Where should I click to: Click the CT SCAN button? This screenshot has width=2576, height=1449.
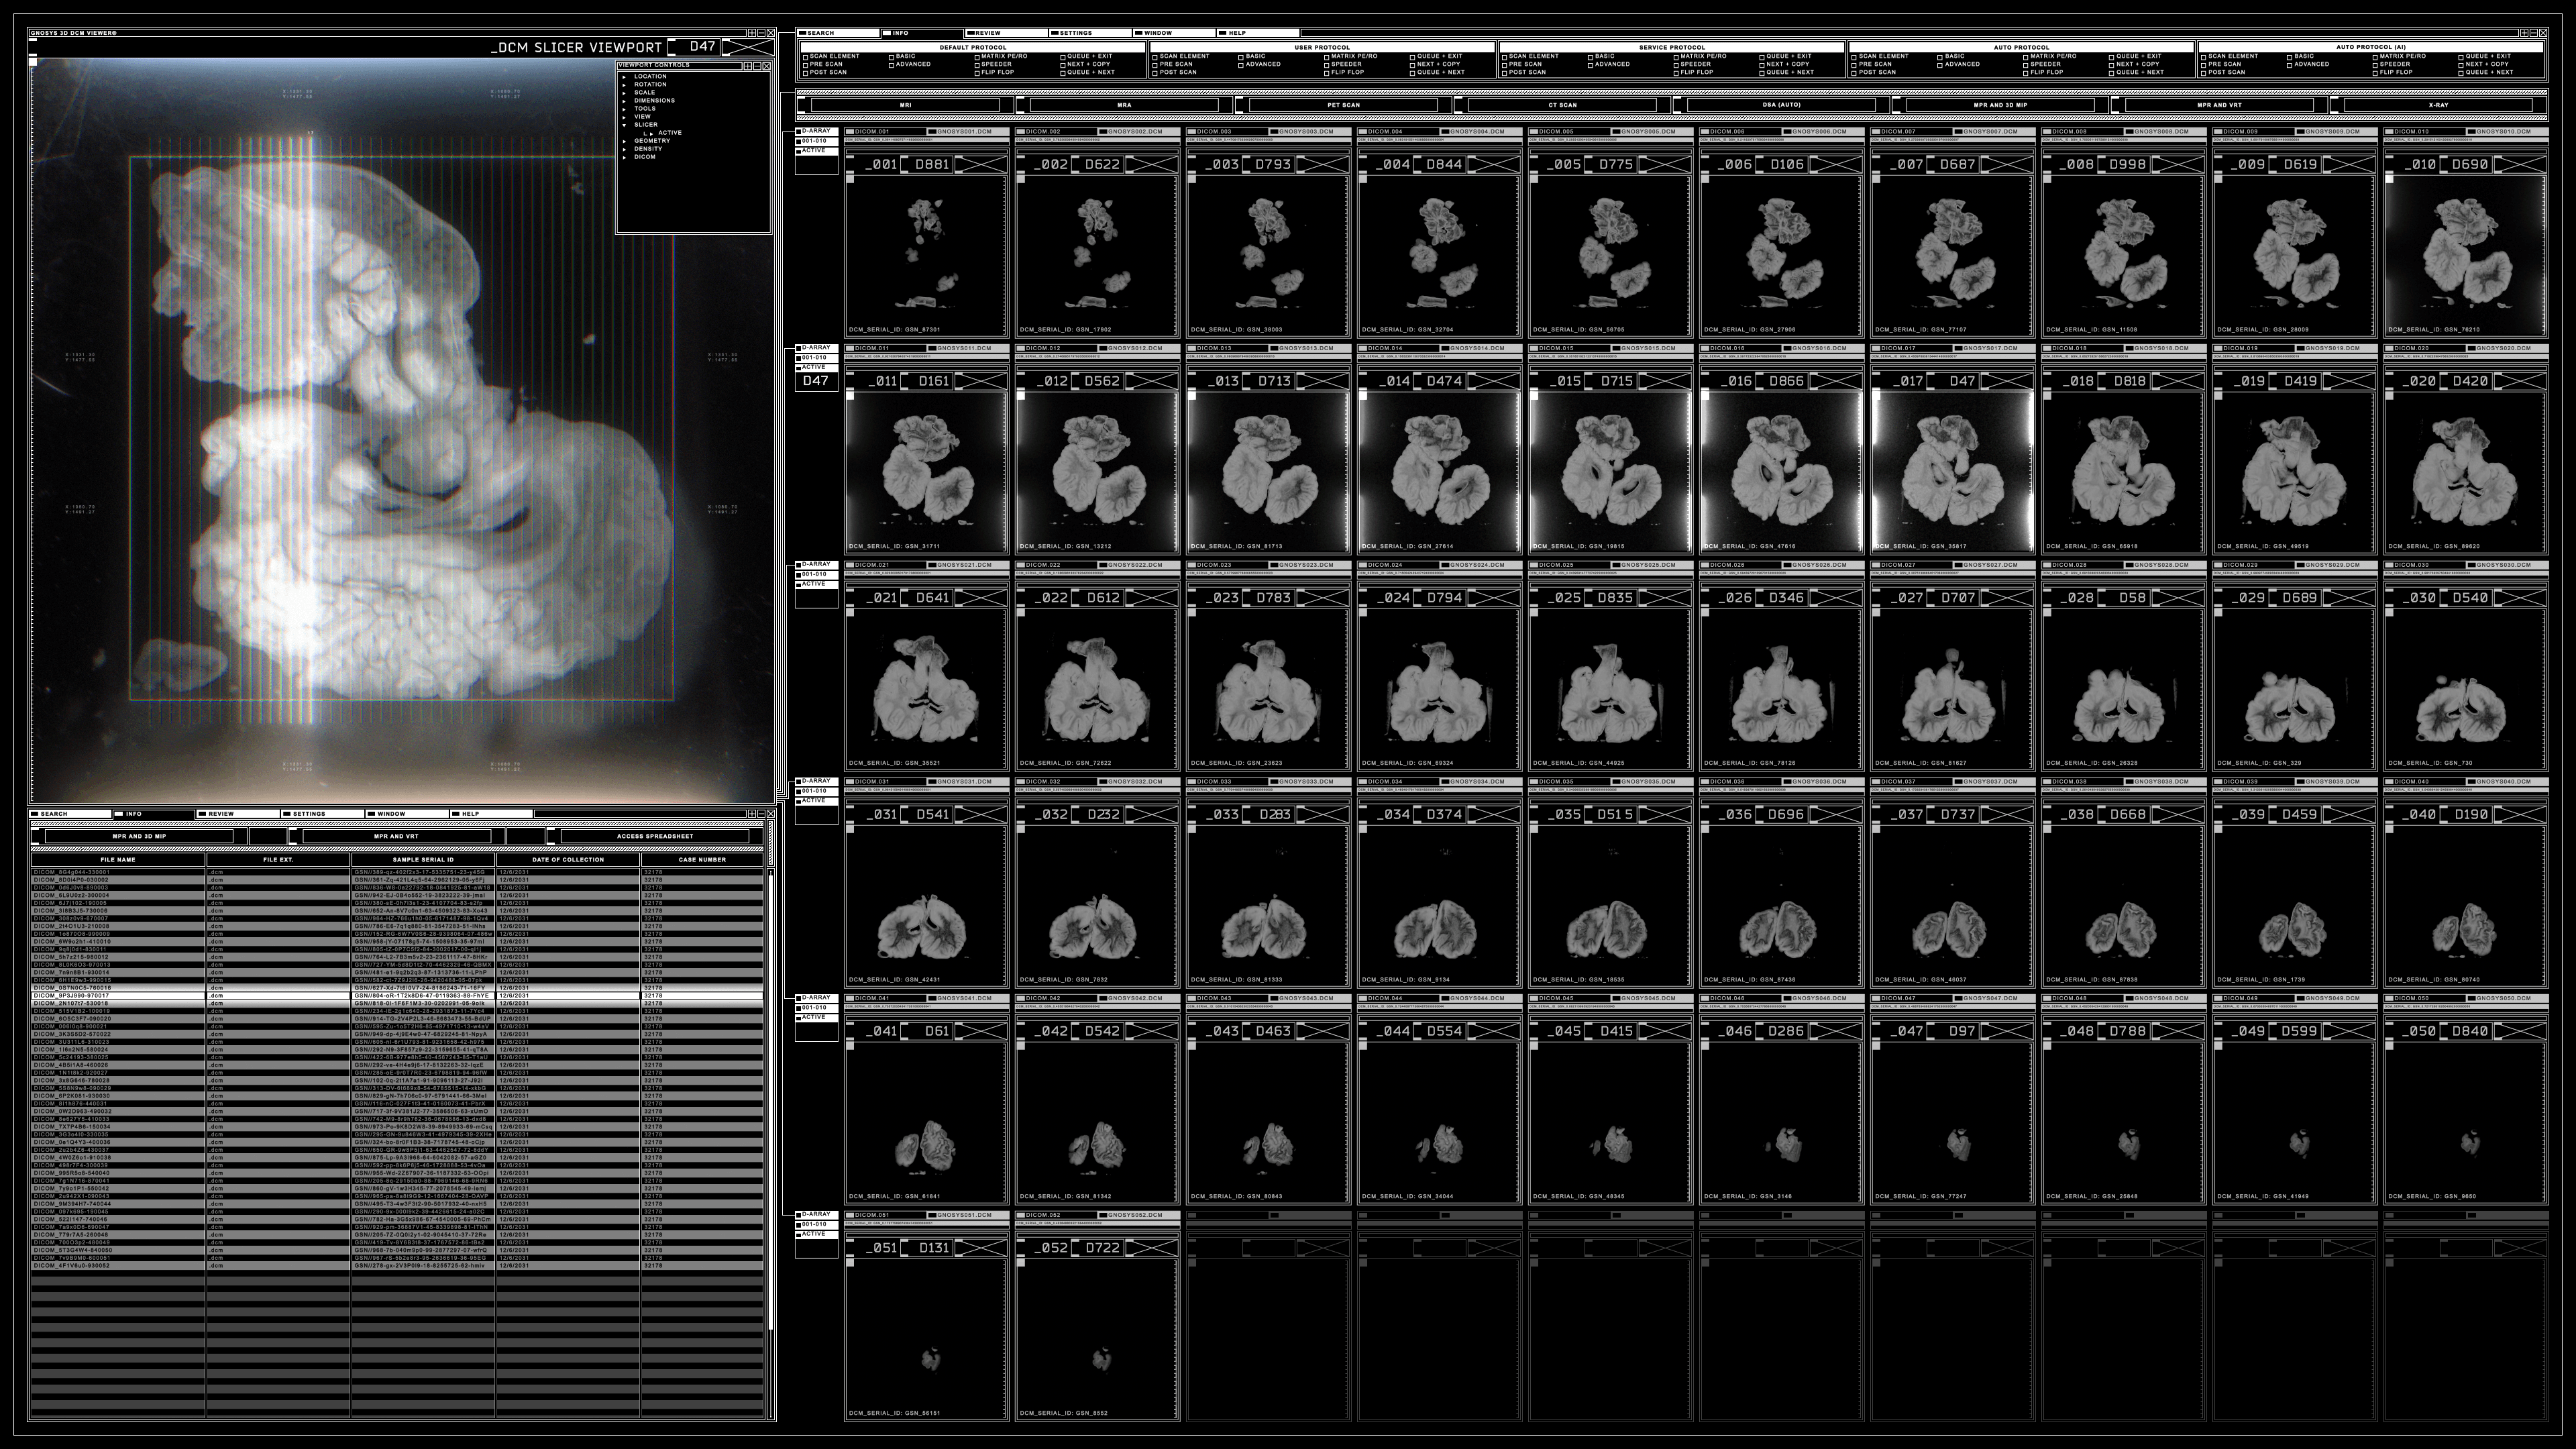1562,105
